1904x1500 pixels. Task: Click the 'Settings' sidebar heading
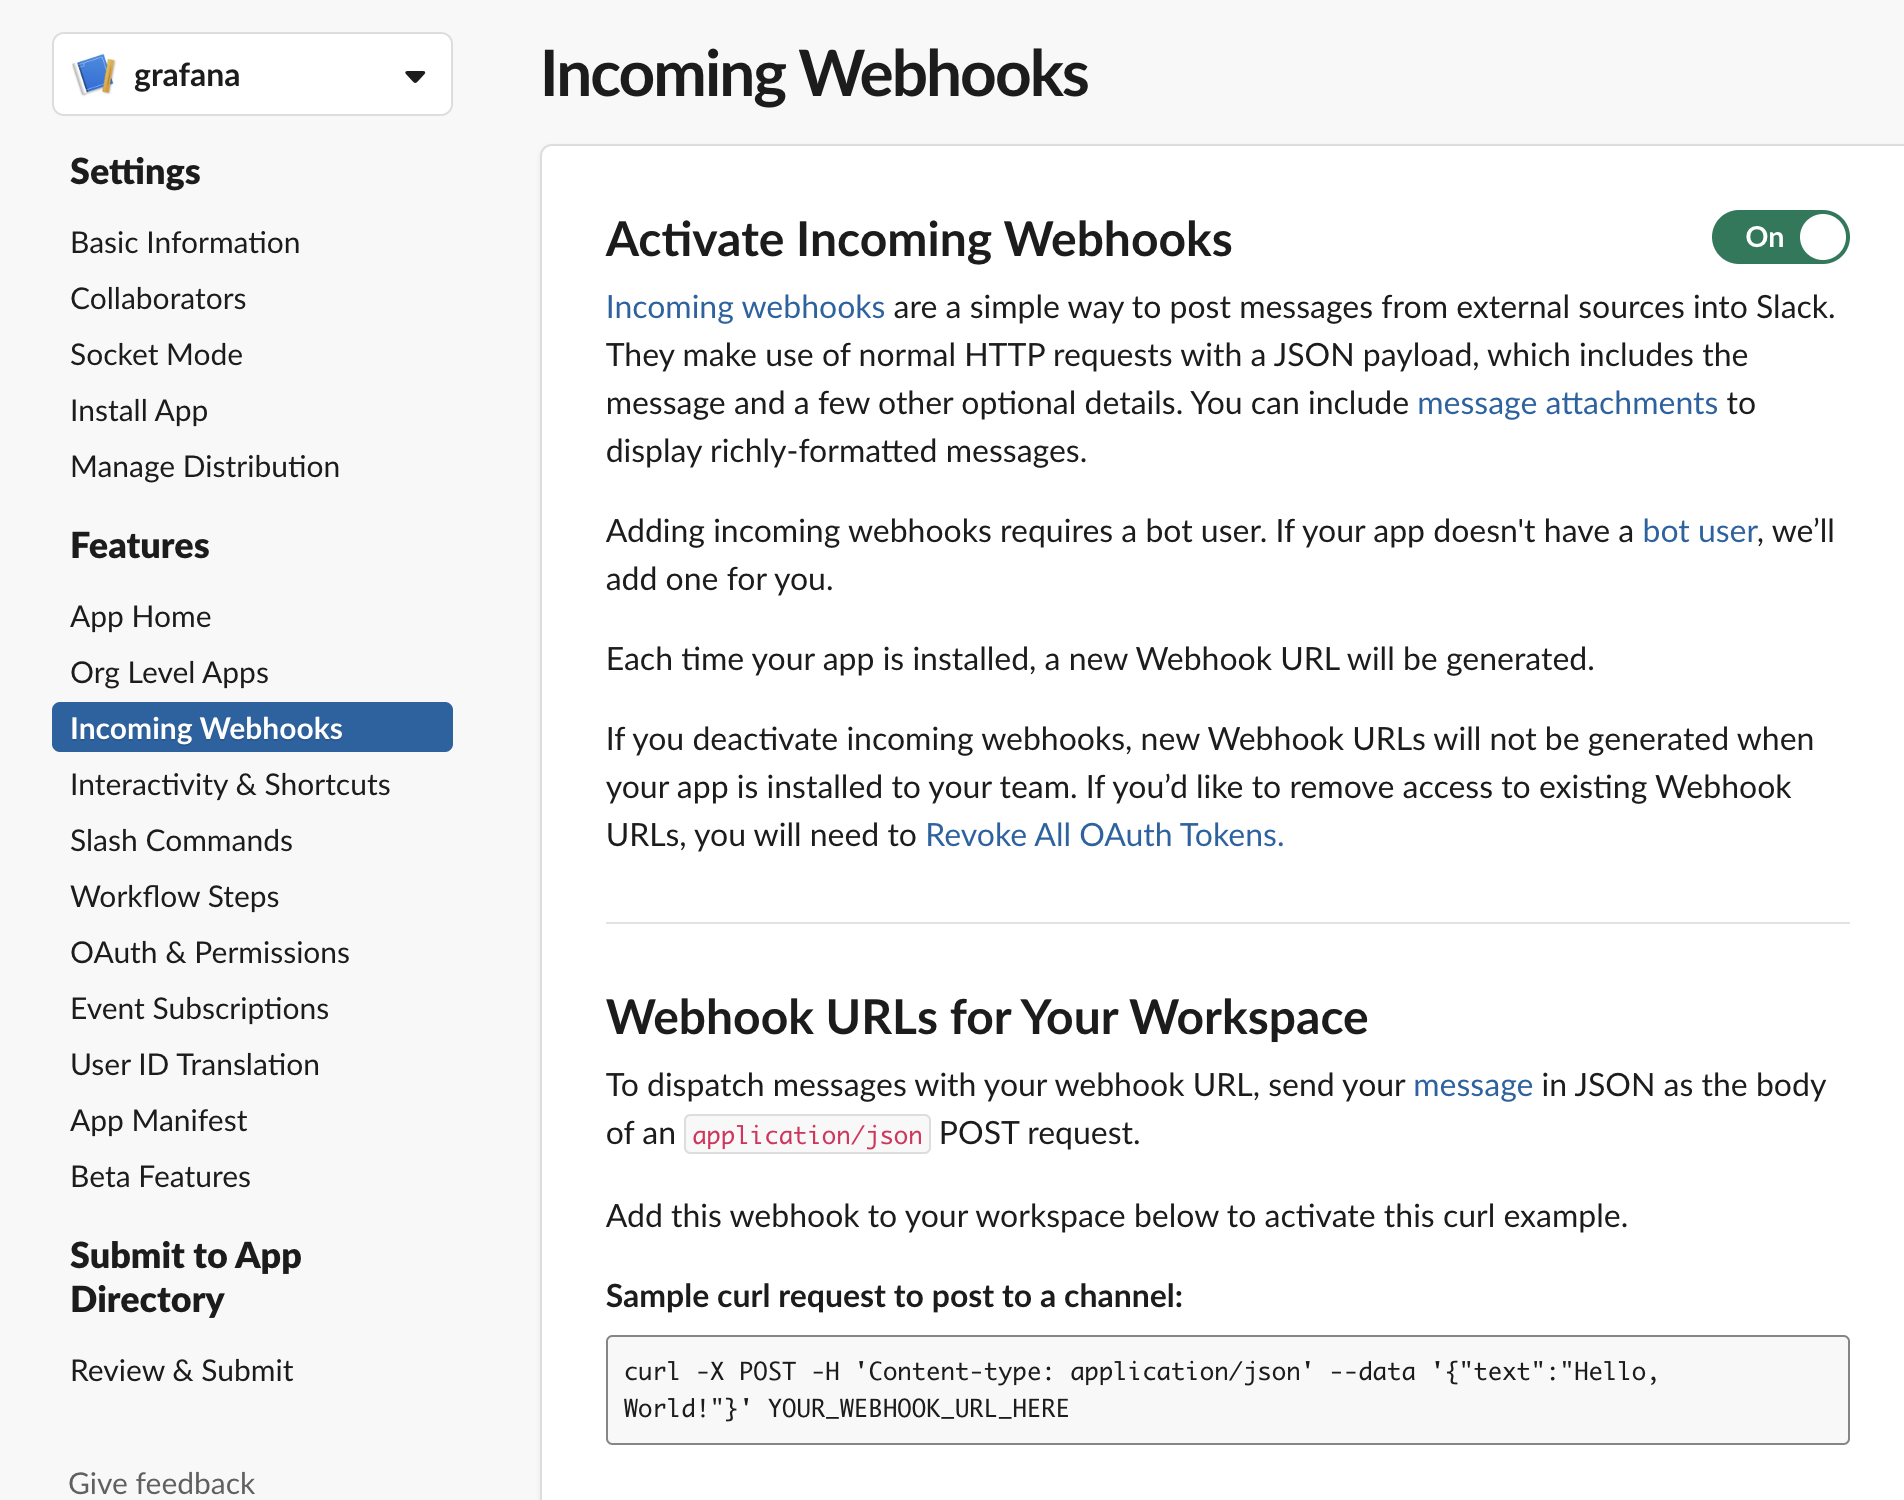(x=135, y=172)
